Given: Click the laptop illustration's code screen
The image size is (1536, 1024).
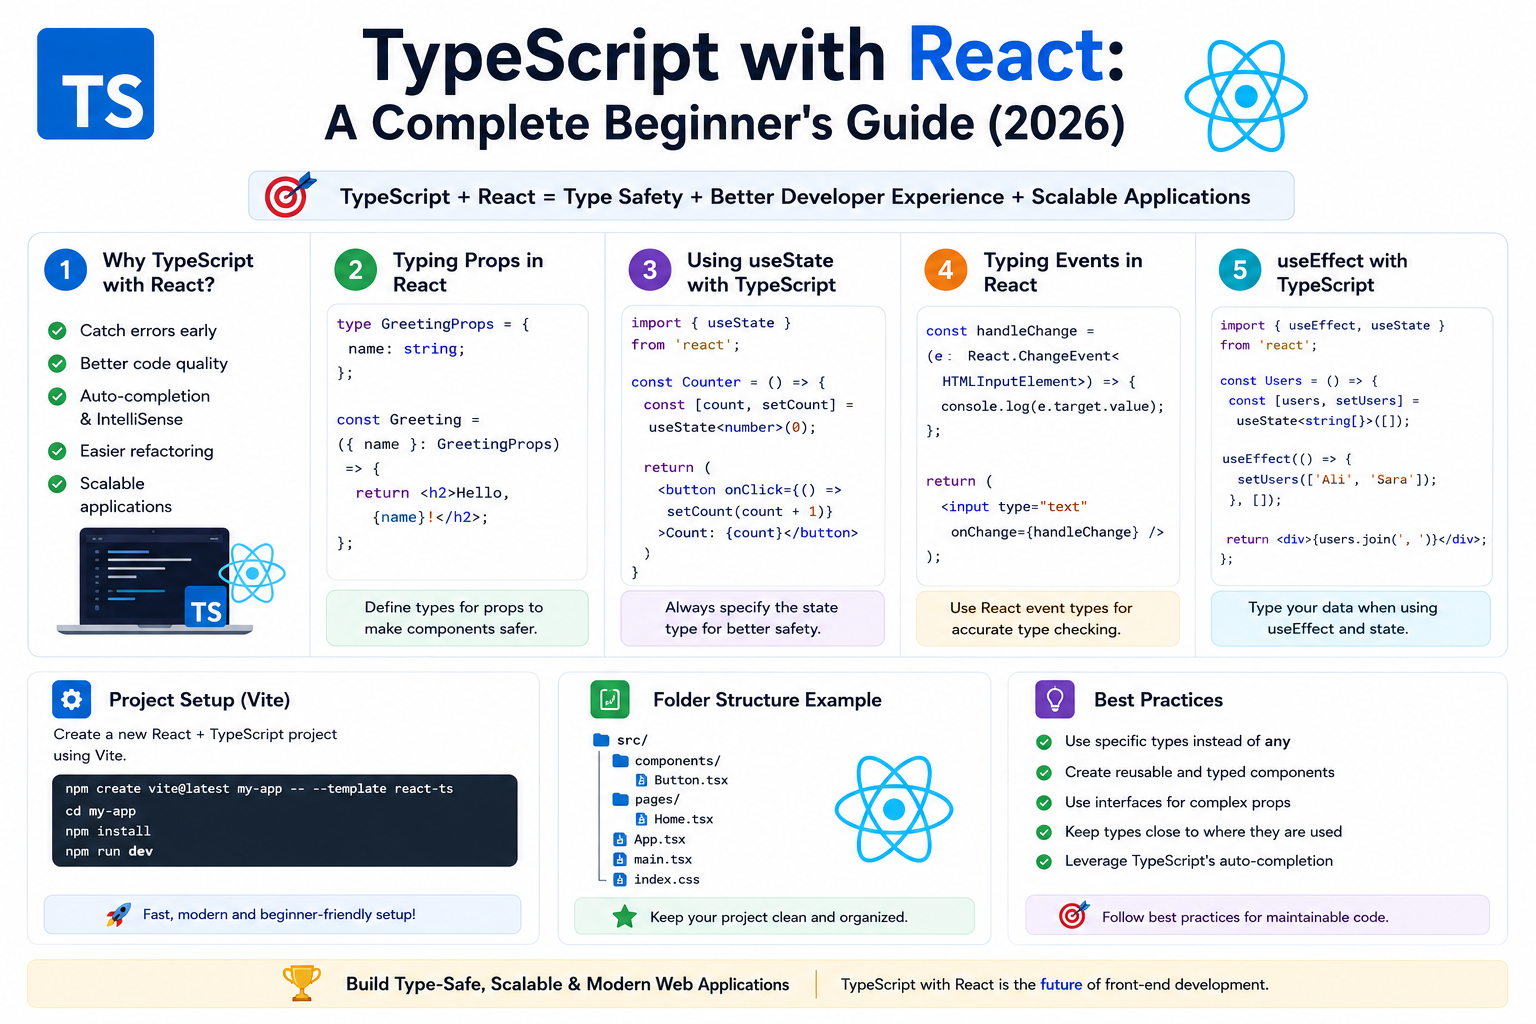Looking at the screenshot, I should point(155,576).
